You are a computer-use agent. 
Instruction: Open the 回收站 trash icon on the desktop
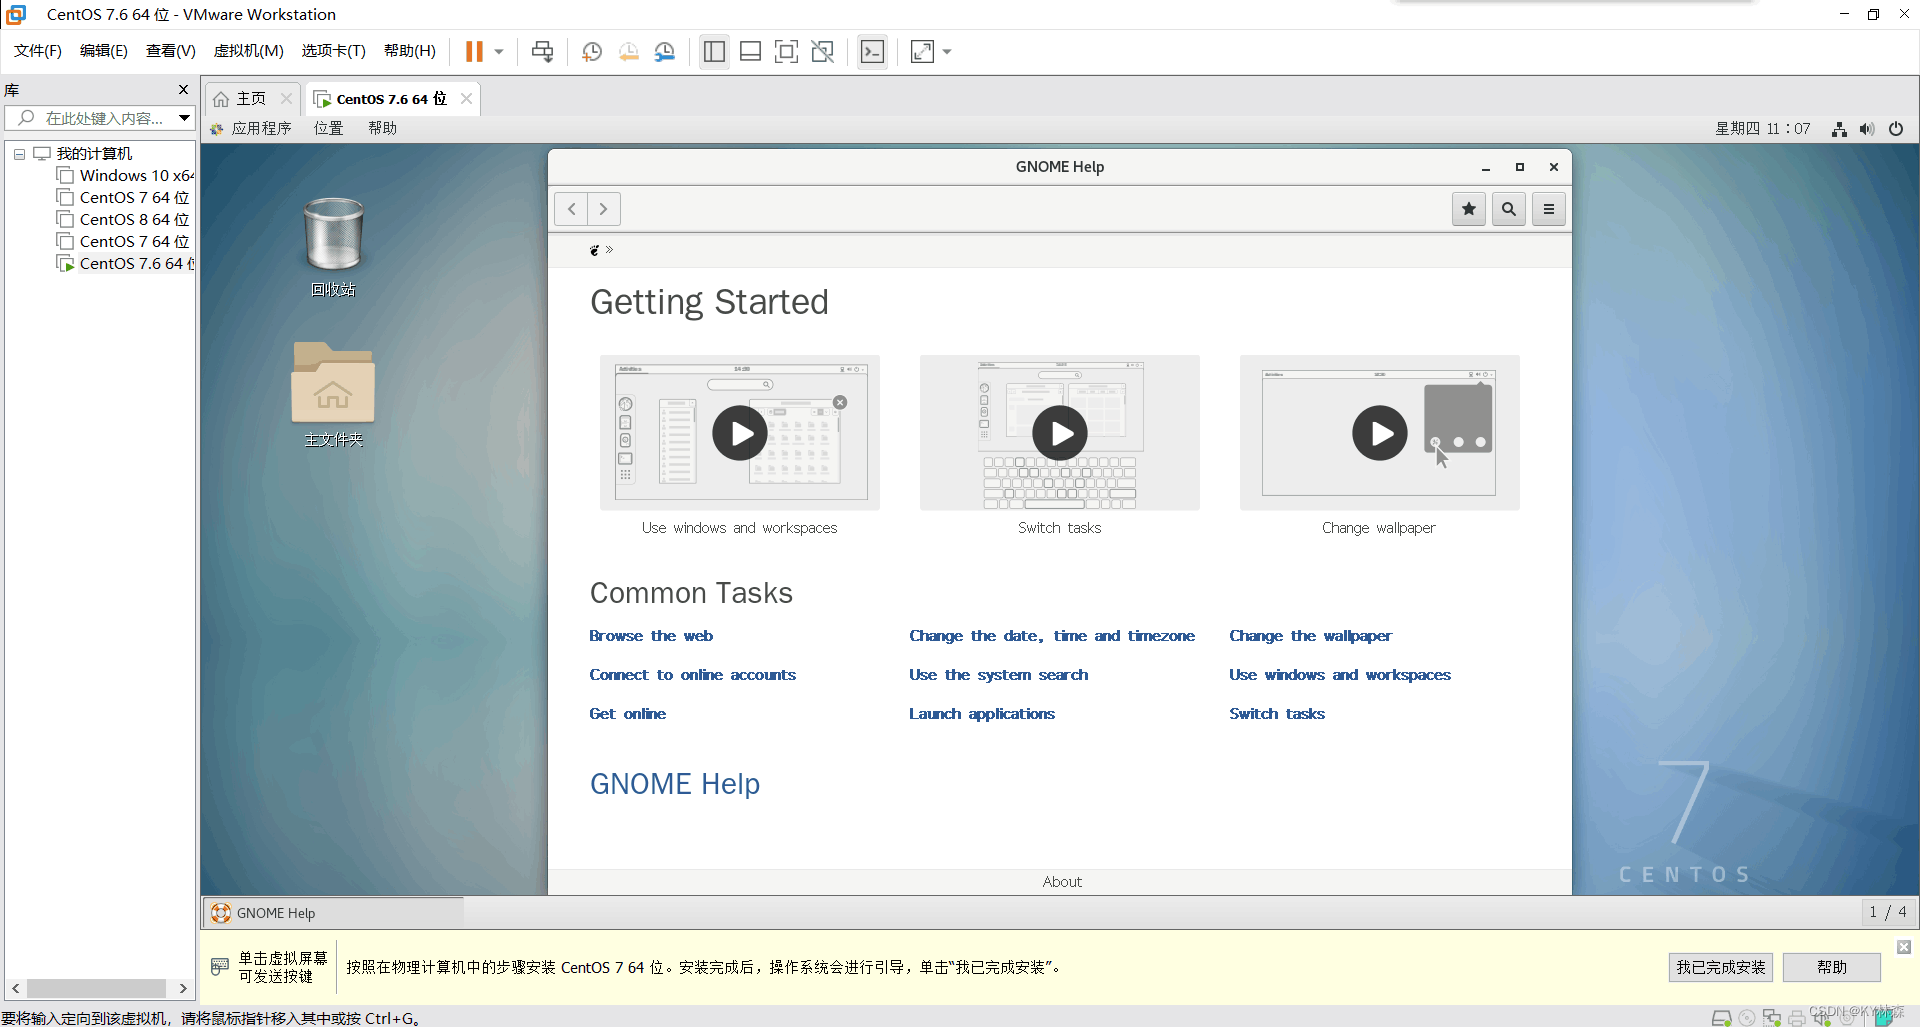(333, 246)
